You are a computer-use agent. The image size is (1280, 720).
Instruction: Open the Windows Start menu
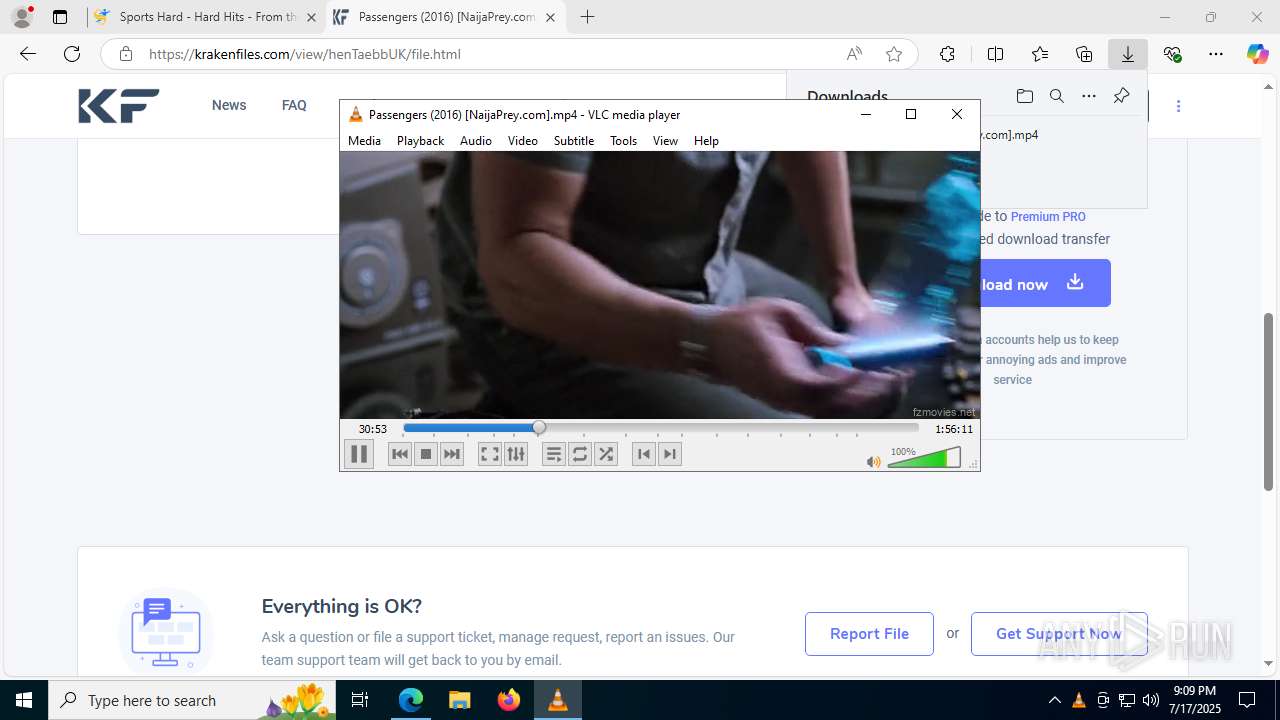24,700
